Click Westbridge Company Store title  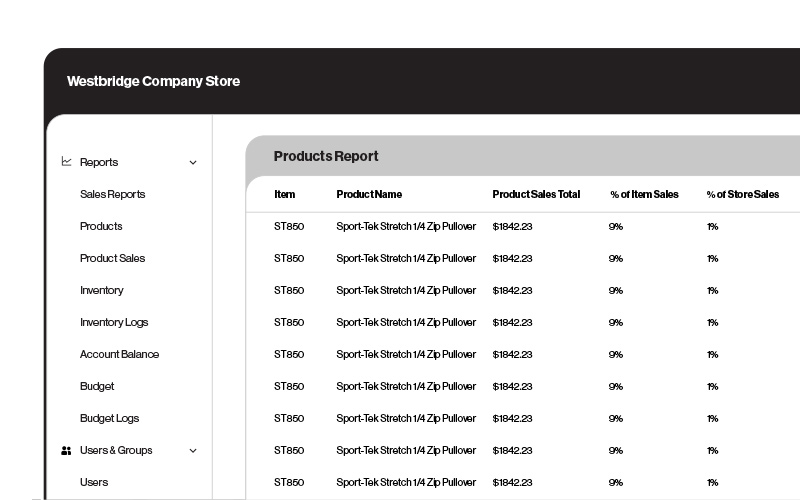[153, 81]
